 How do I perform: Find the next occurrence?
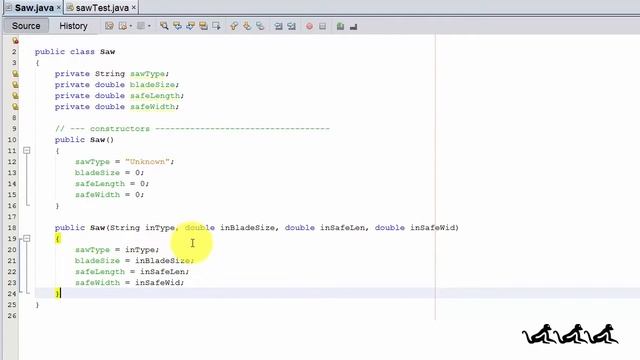(x=190, y=26)
